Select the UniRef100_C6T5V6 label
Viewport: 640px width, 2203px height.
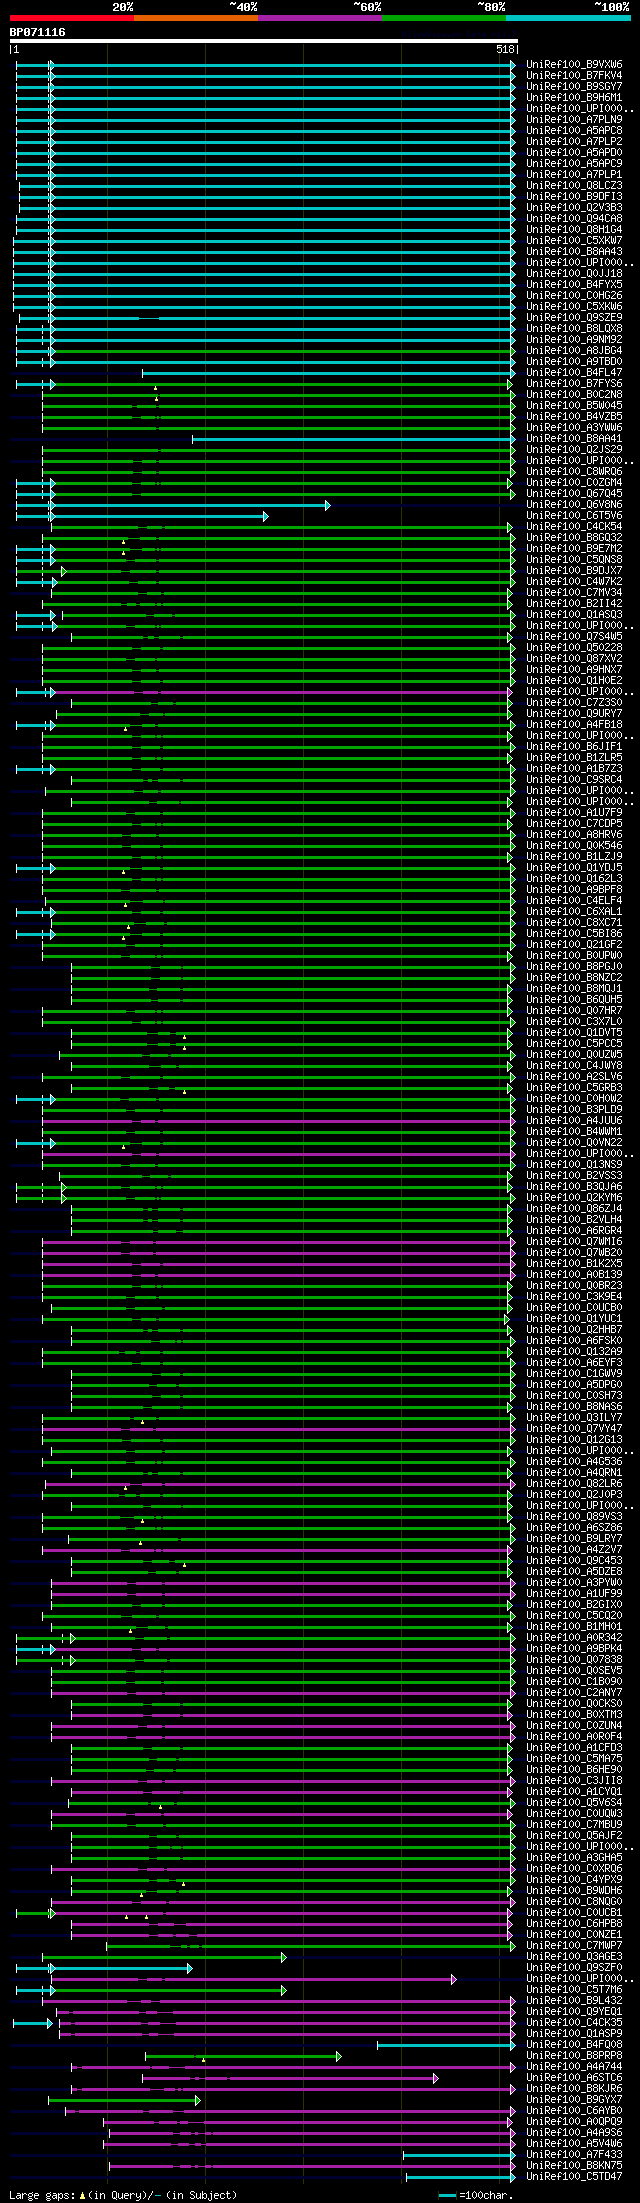coord(574,516)
